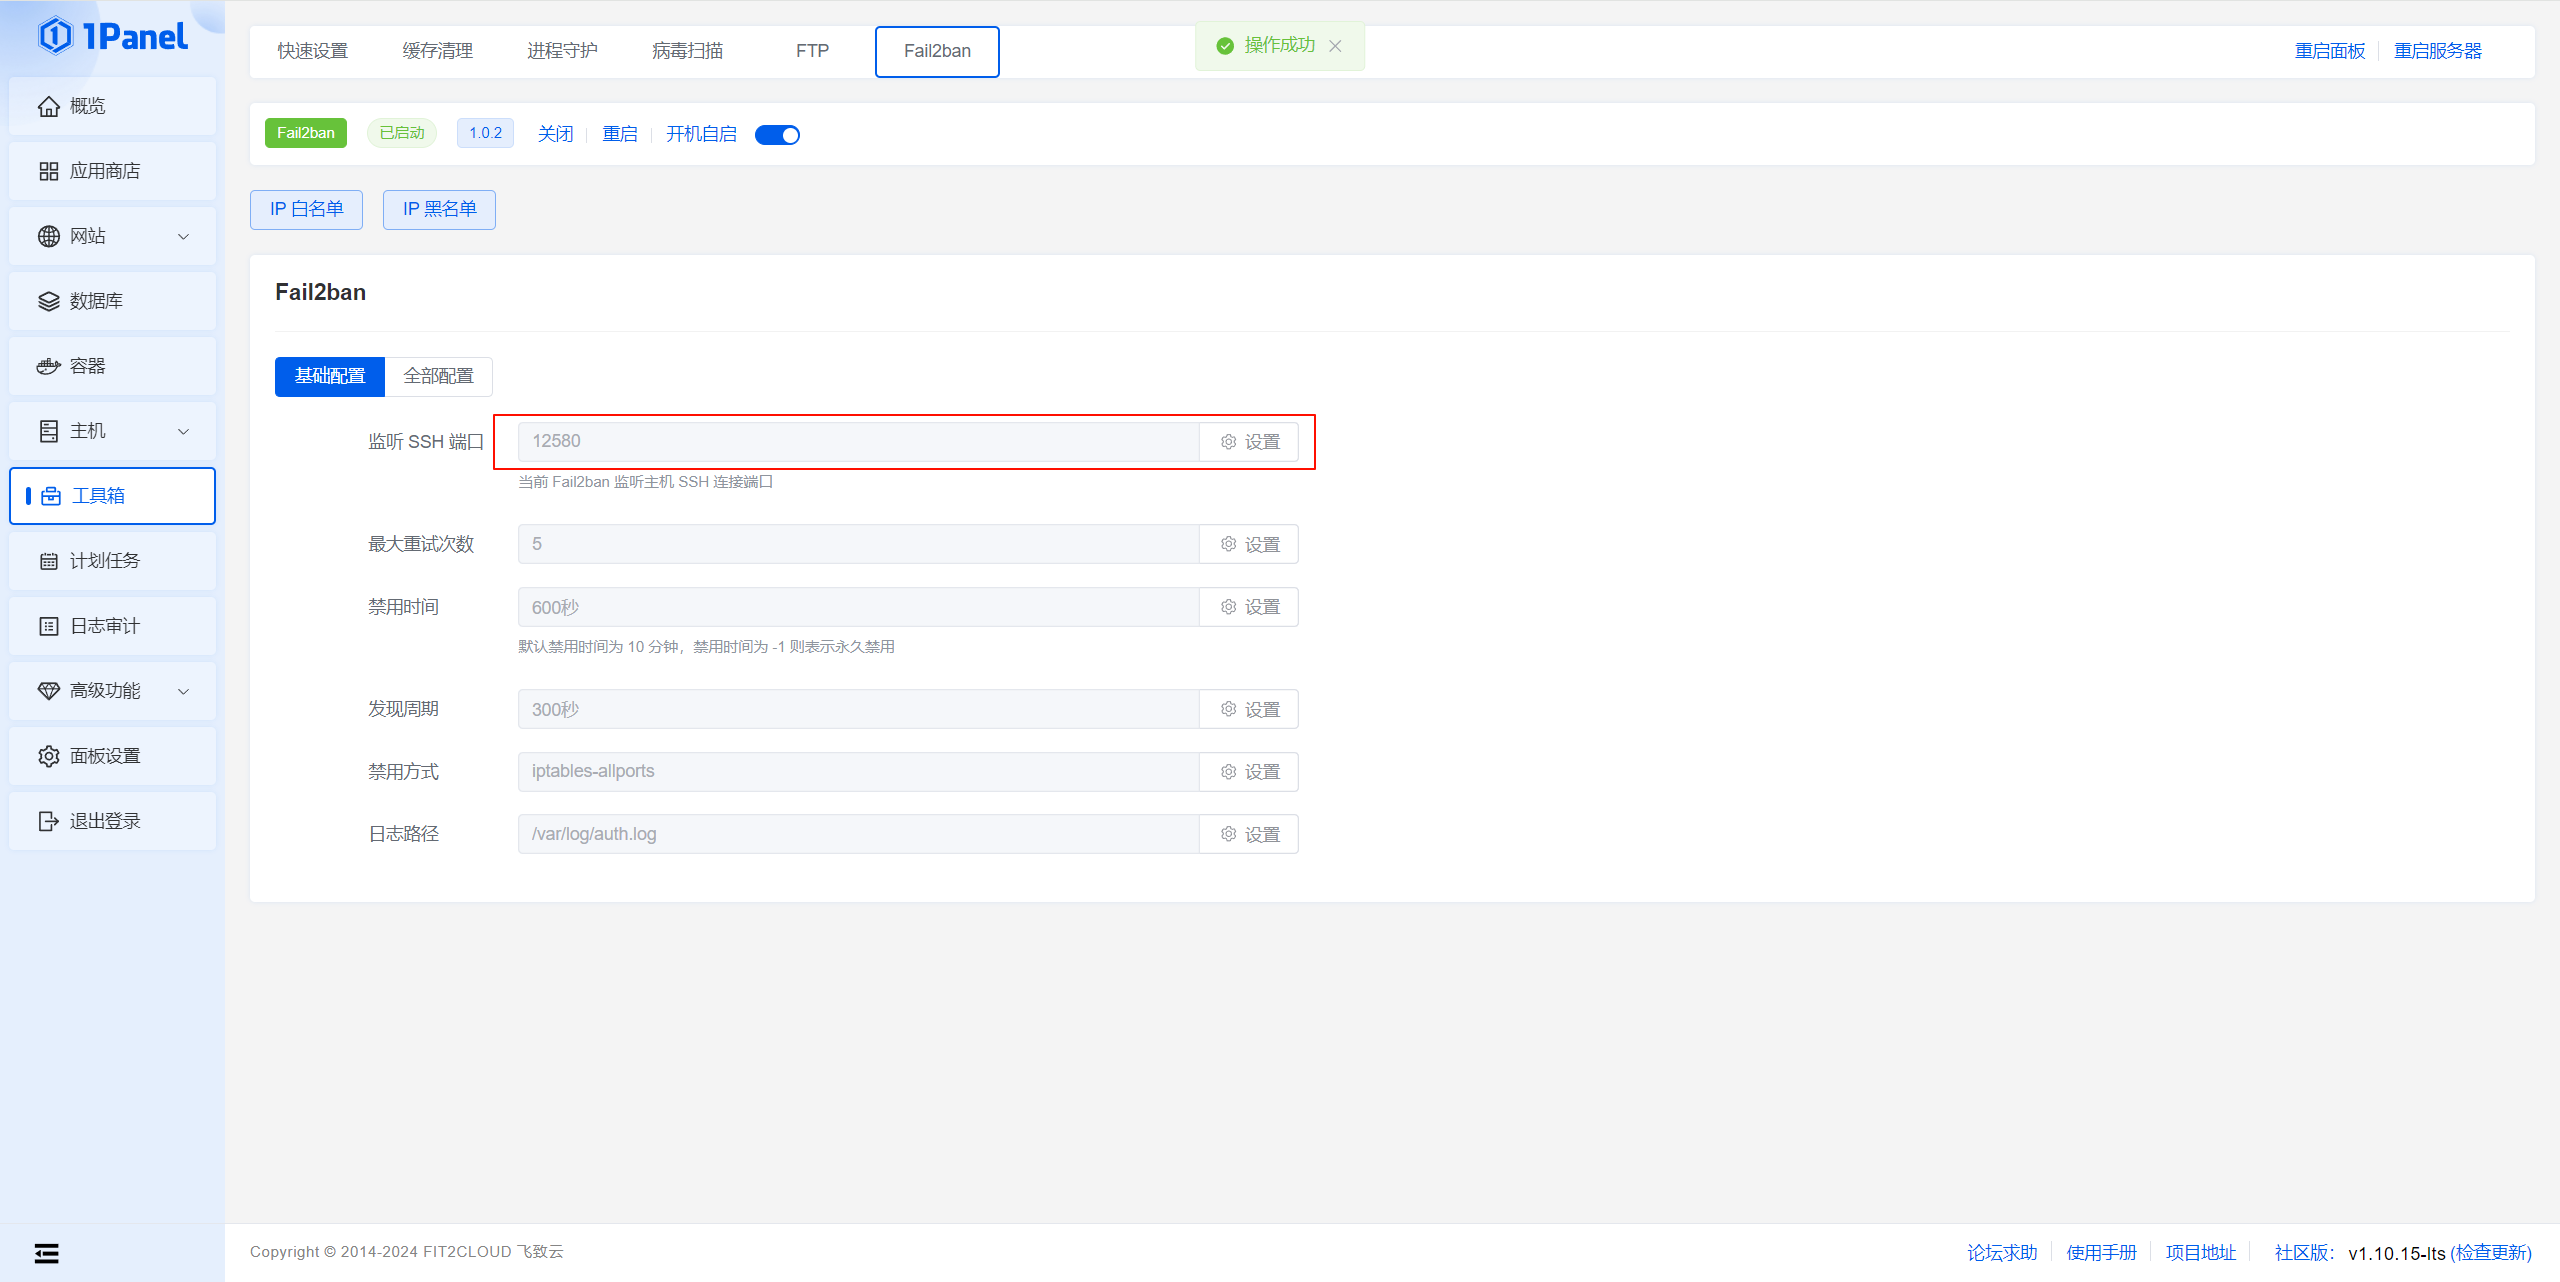The height and width of the screenshot is (1282, 2560).
Task: Expand the 网站 submenu chevron
Action: (x=183, y=237)
